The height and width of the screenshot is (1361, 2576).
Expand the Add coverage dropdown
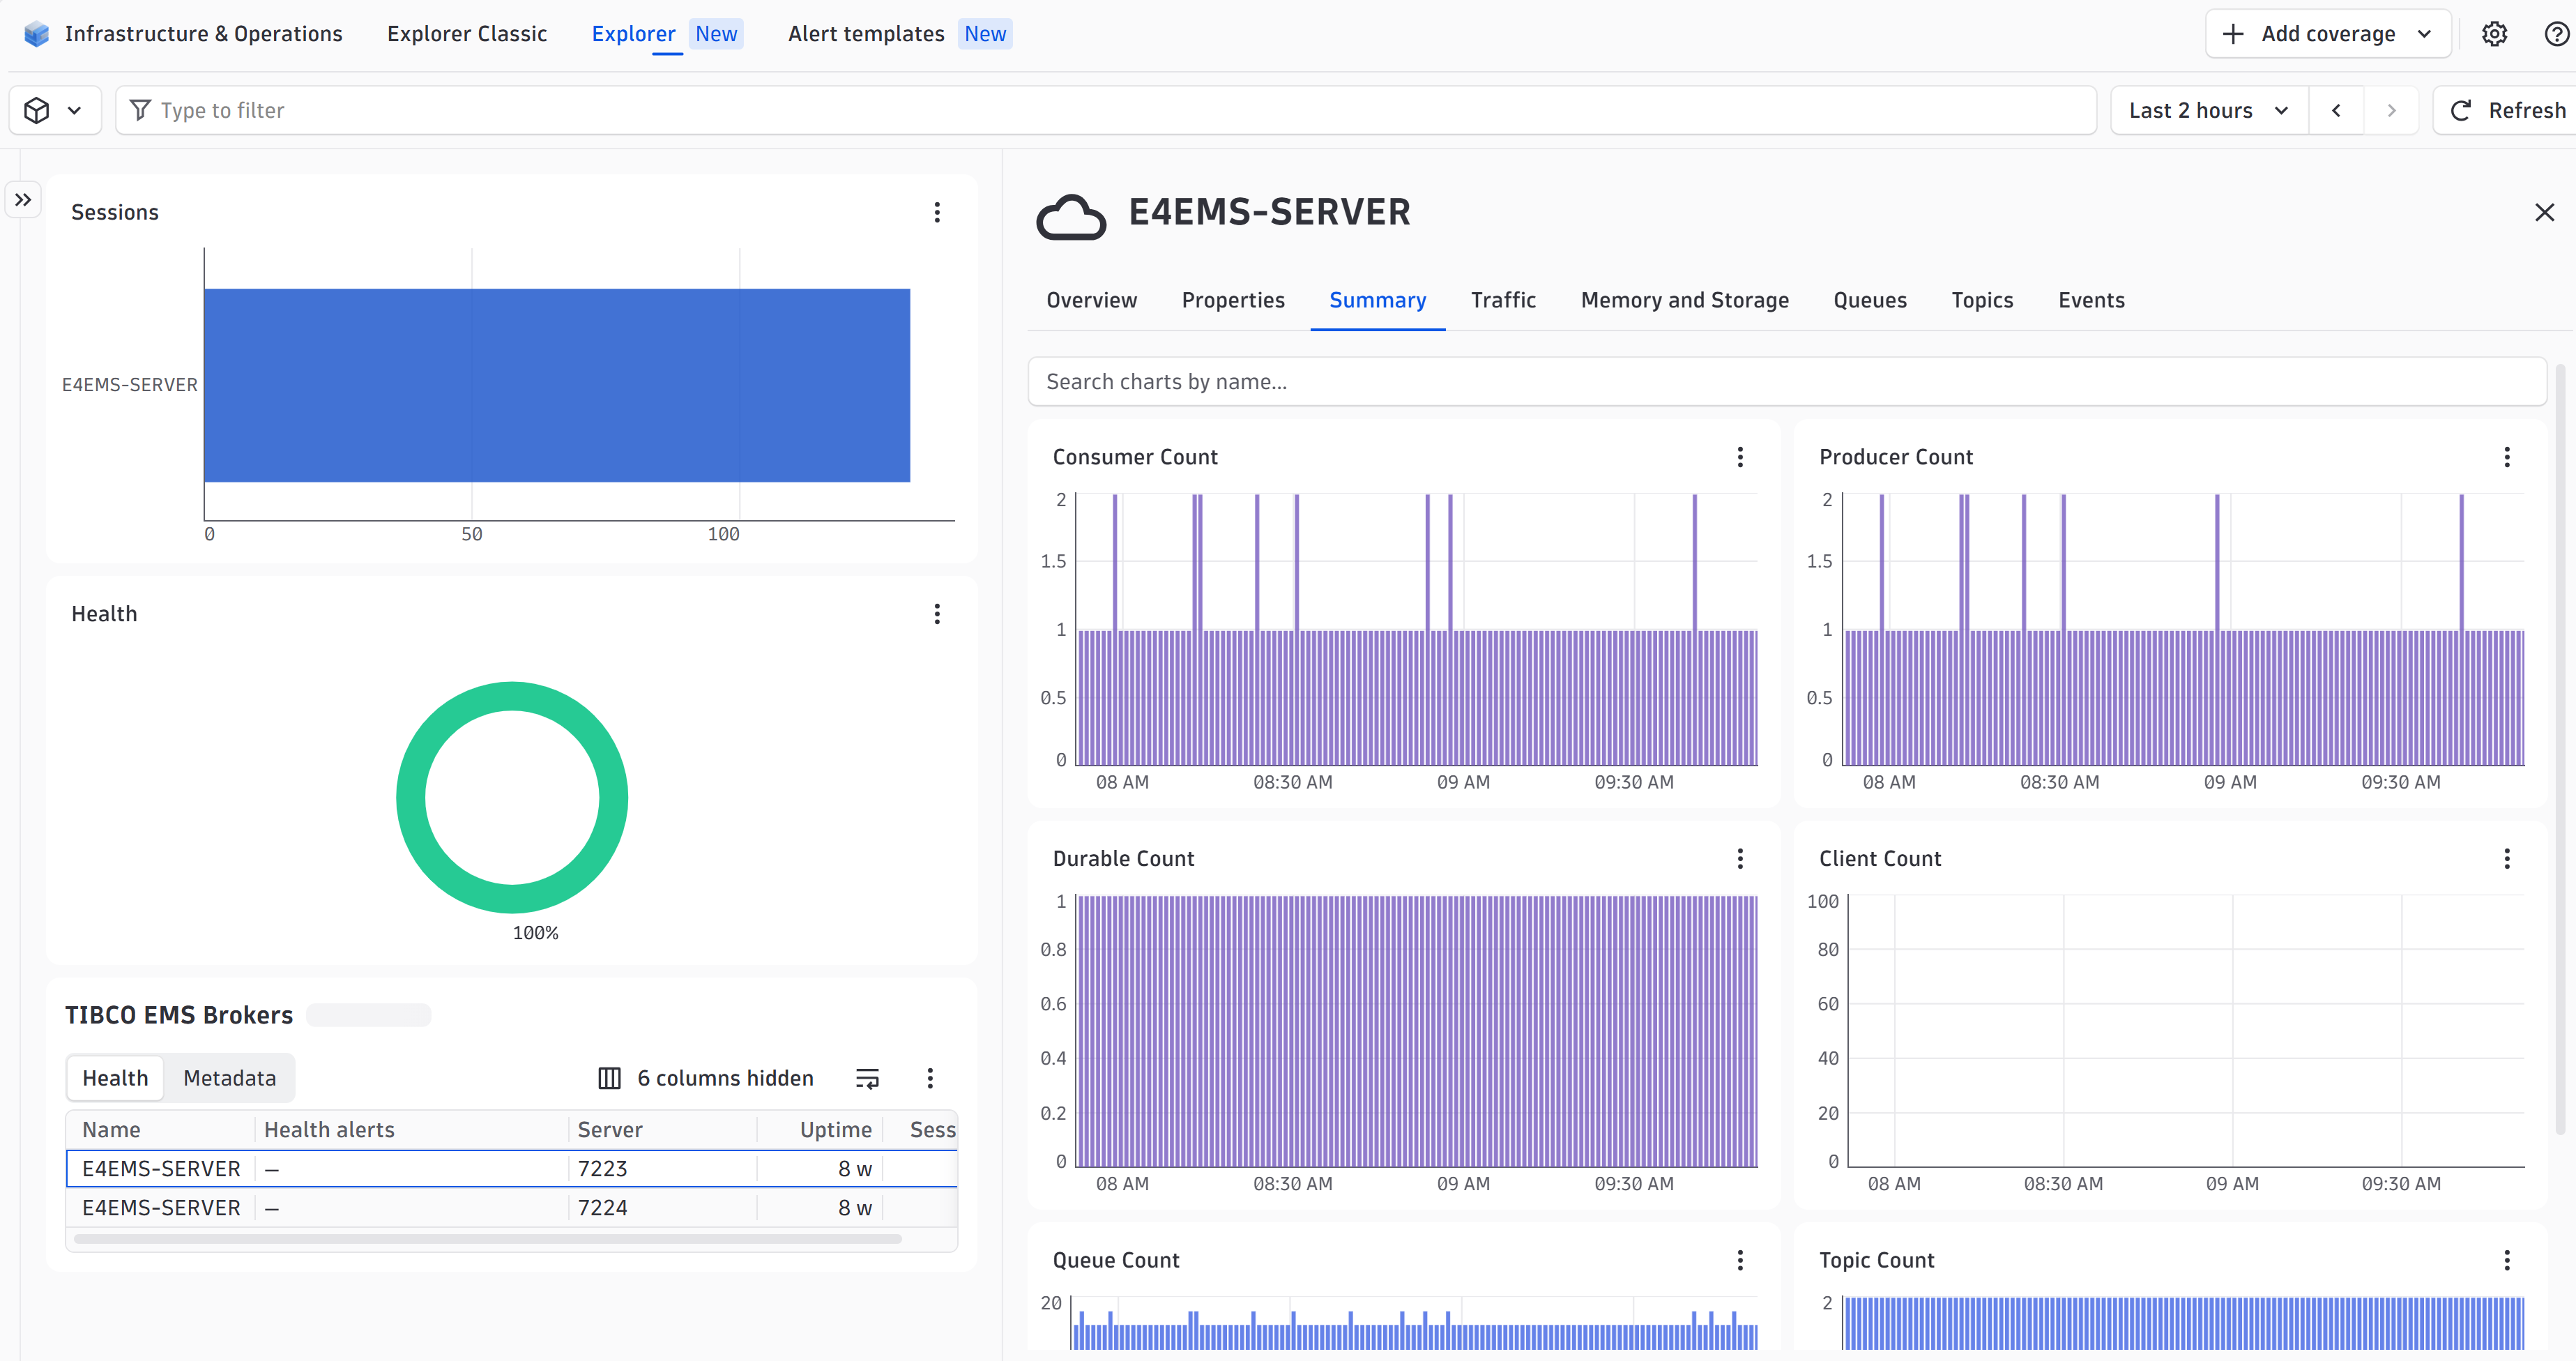point(2328,34)
